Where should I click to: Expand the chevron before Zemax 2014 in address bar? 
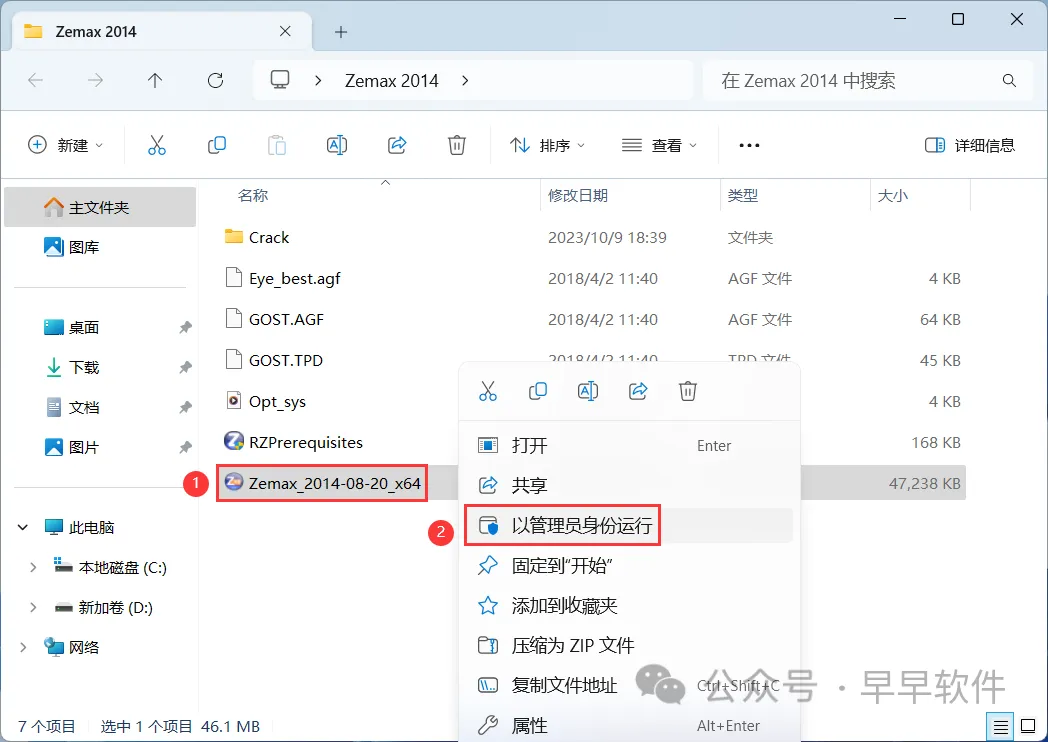click(x=318, y=81)
